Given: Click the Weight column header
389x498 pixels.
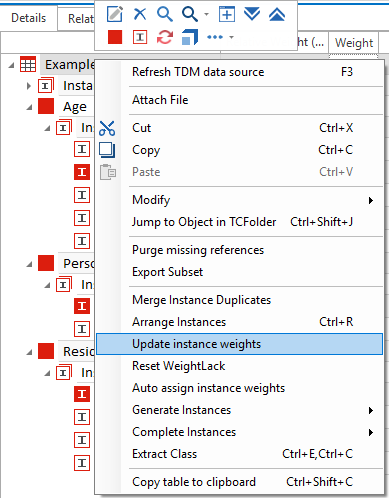Looking at the screenshot, I should coord(354,43).
